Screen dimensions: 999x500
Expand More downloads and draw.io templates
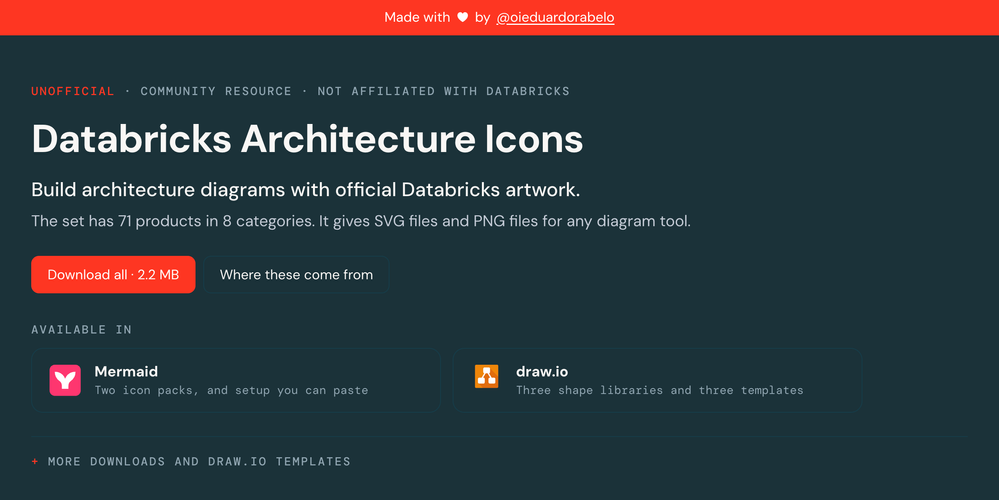click(191, 461)
